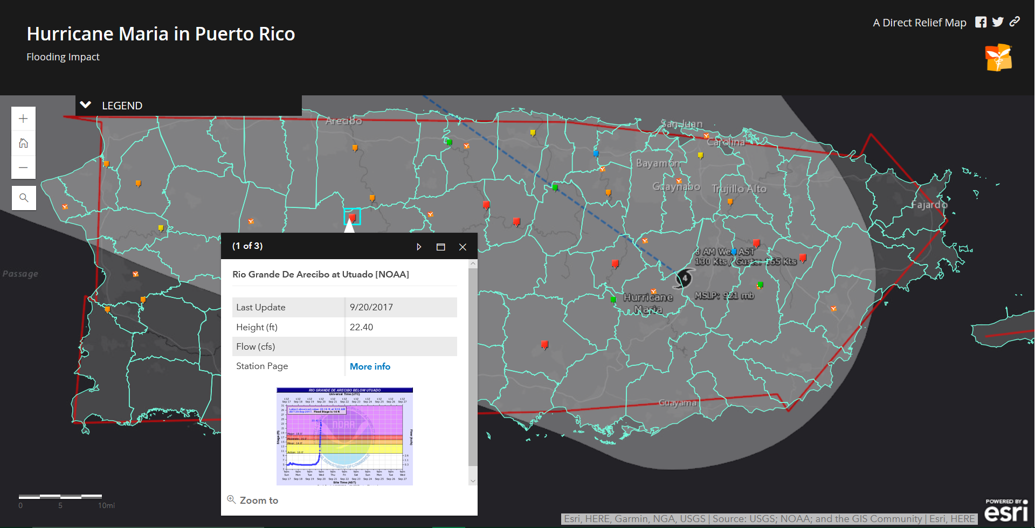Screen dimensions: 1035x529
Task: Open the LEGEND header label
Action: tap(122, 105)
